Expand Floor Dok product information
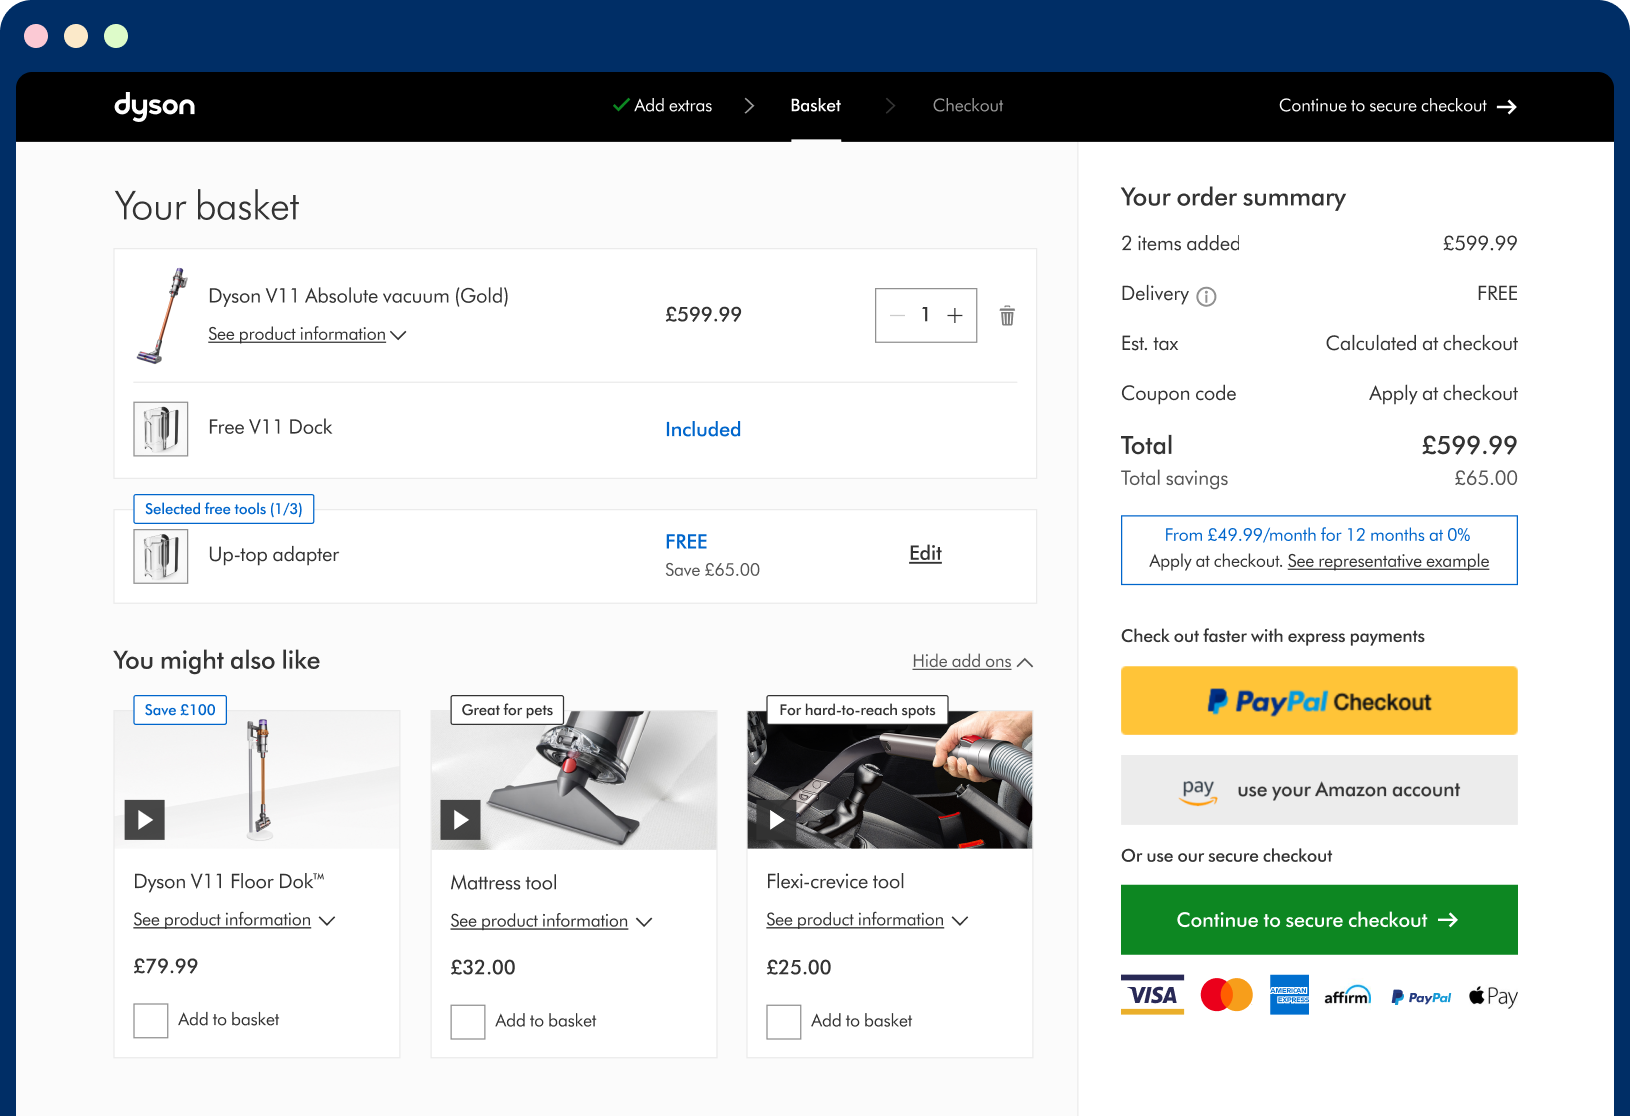The height and width of the screenshot is (1116, 1630). click(234, 920)
